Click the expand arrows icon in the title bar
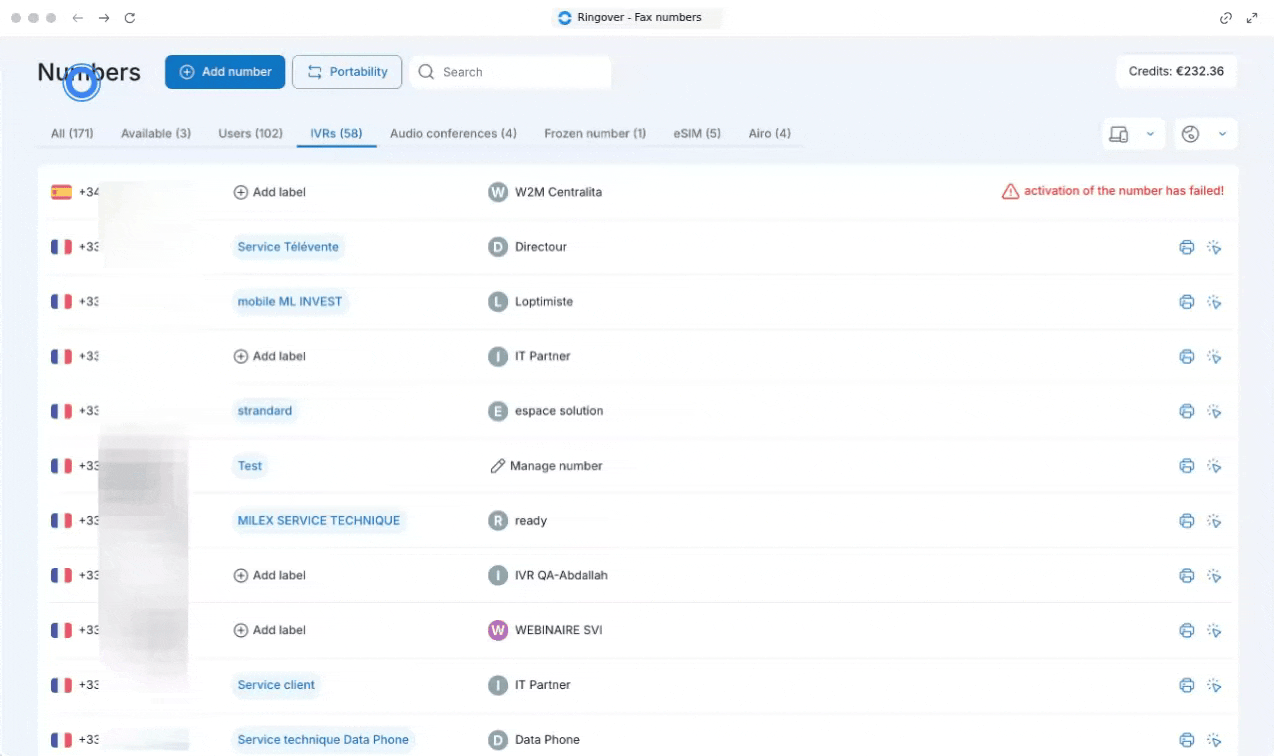 (1252, 18)
